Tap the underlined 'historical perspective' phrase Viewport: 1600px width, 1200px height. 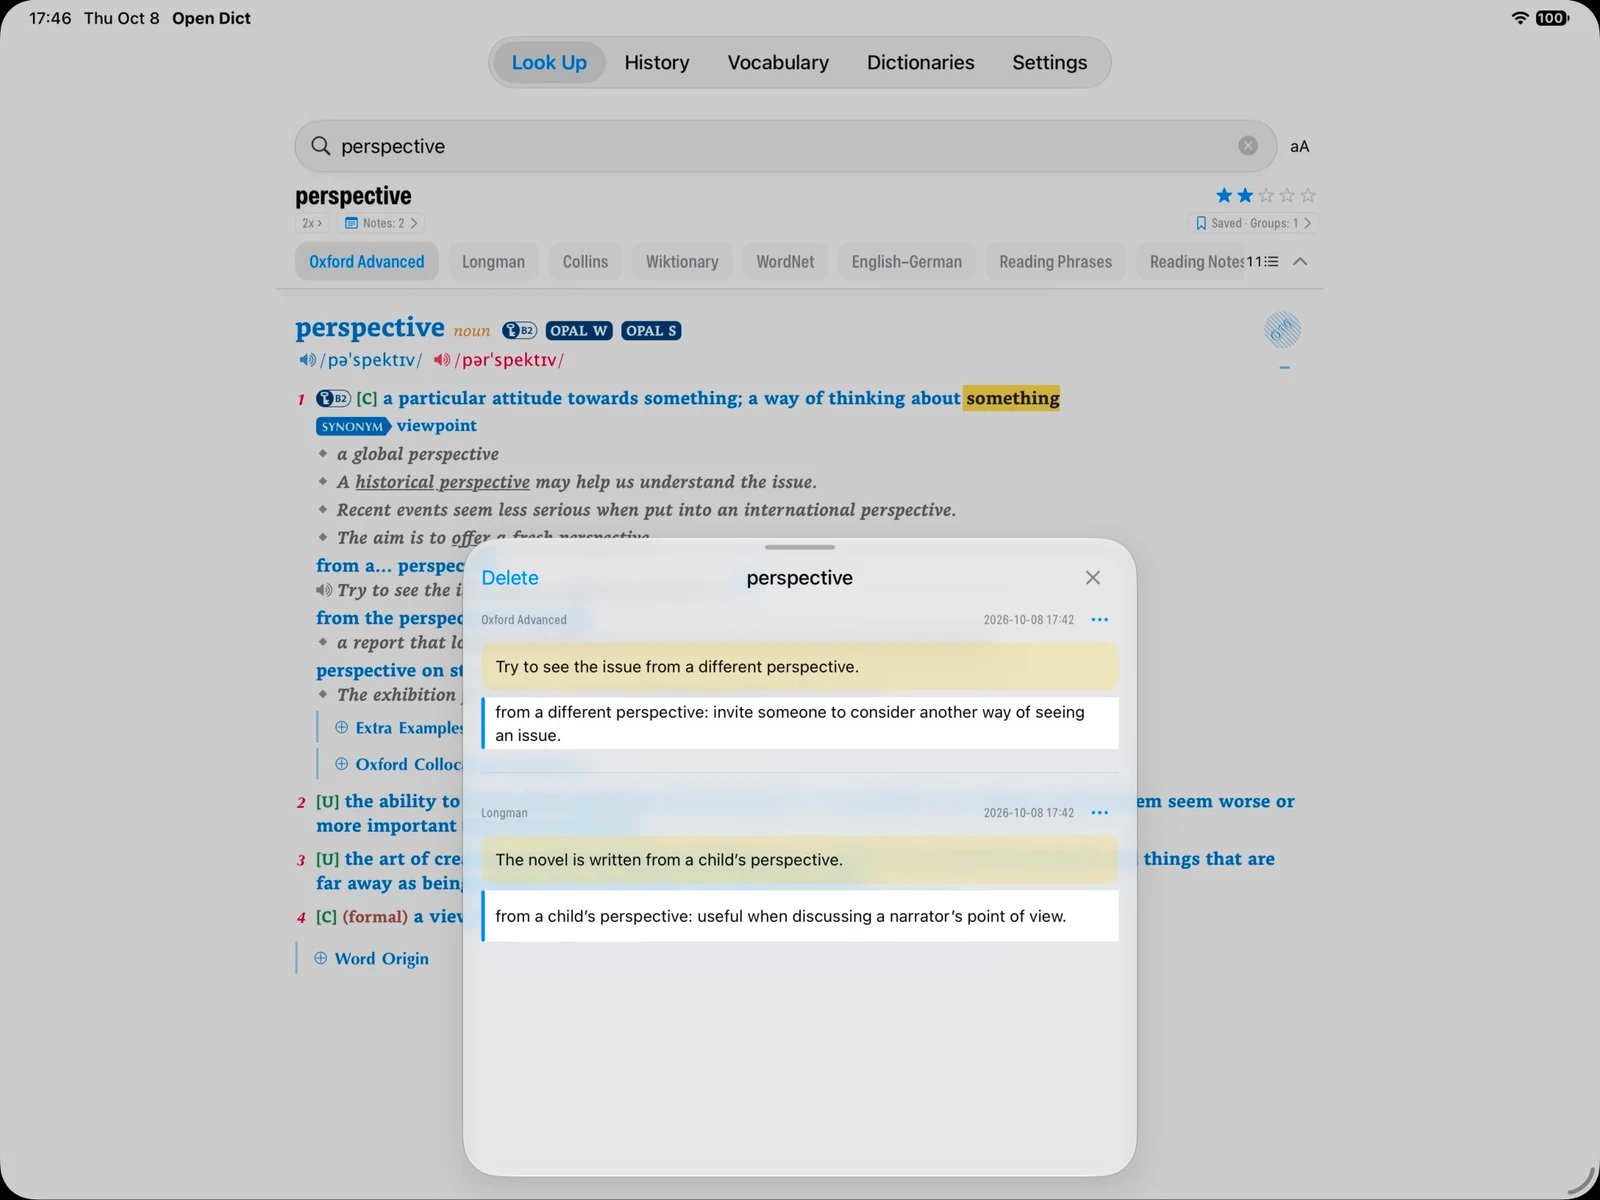coord(442,482)
